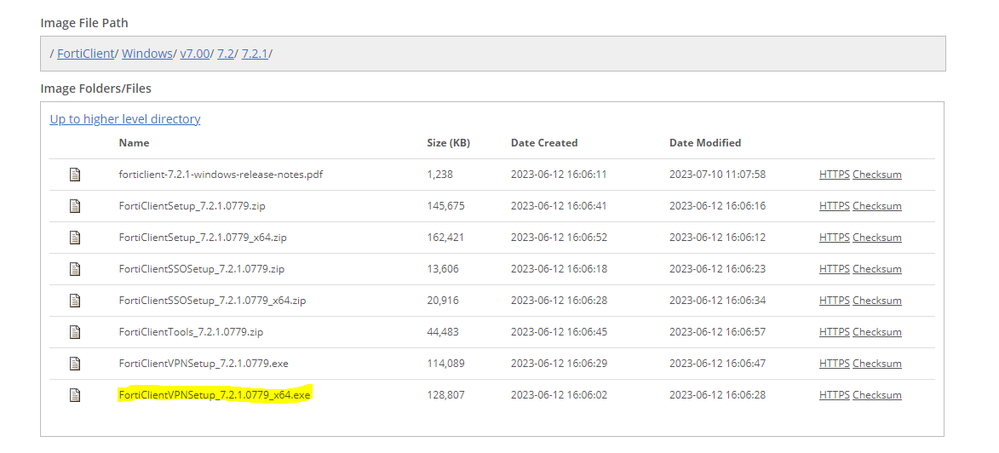Click file icon beside FortiClientVPNSetup_7.2.1.0779.exe
The image size is (999, 453).
(x=74, y=364)
